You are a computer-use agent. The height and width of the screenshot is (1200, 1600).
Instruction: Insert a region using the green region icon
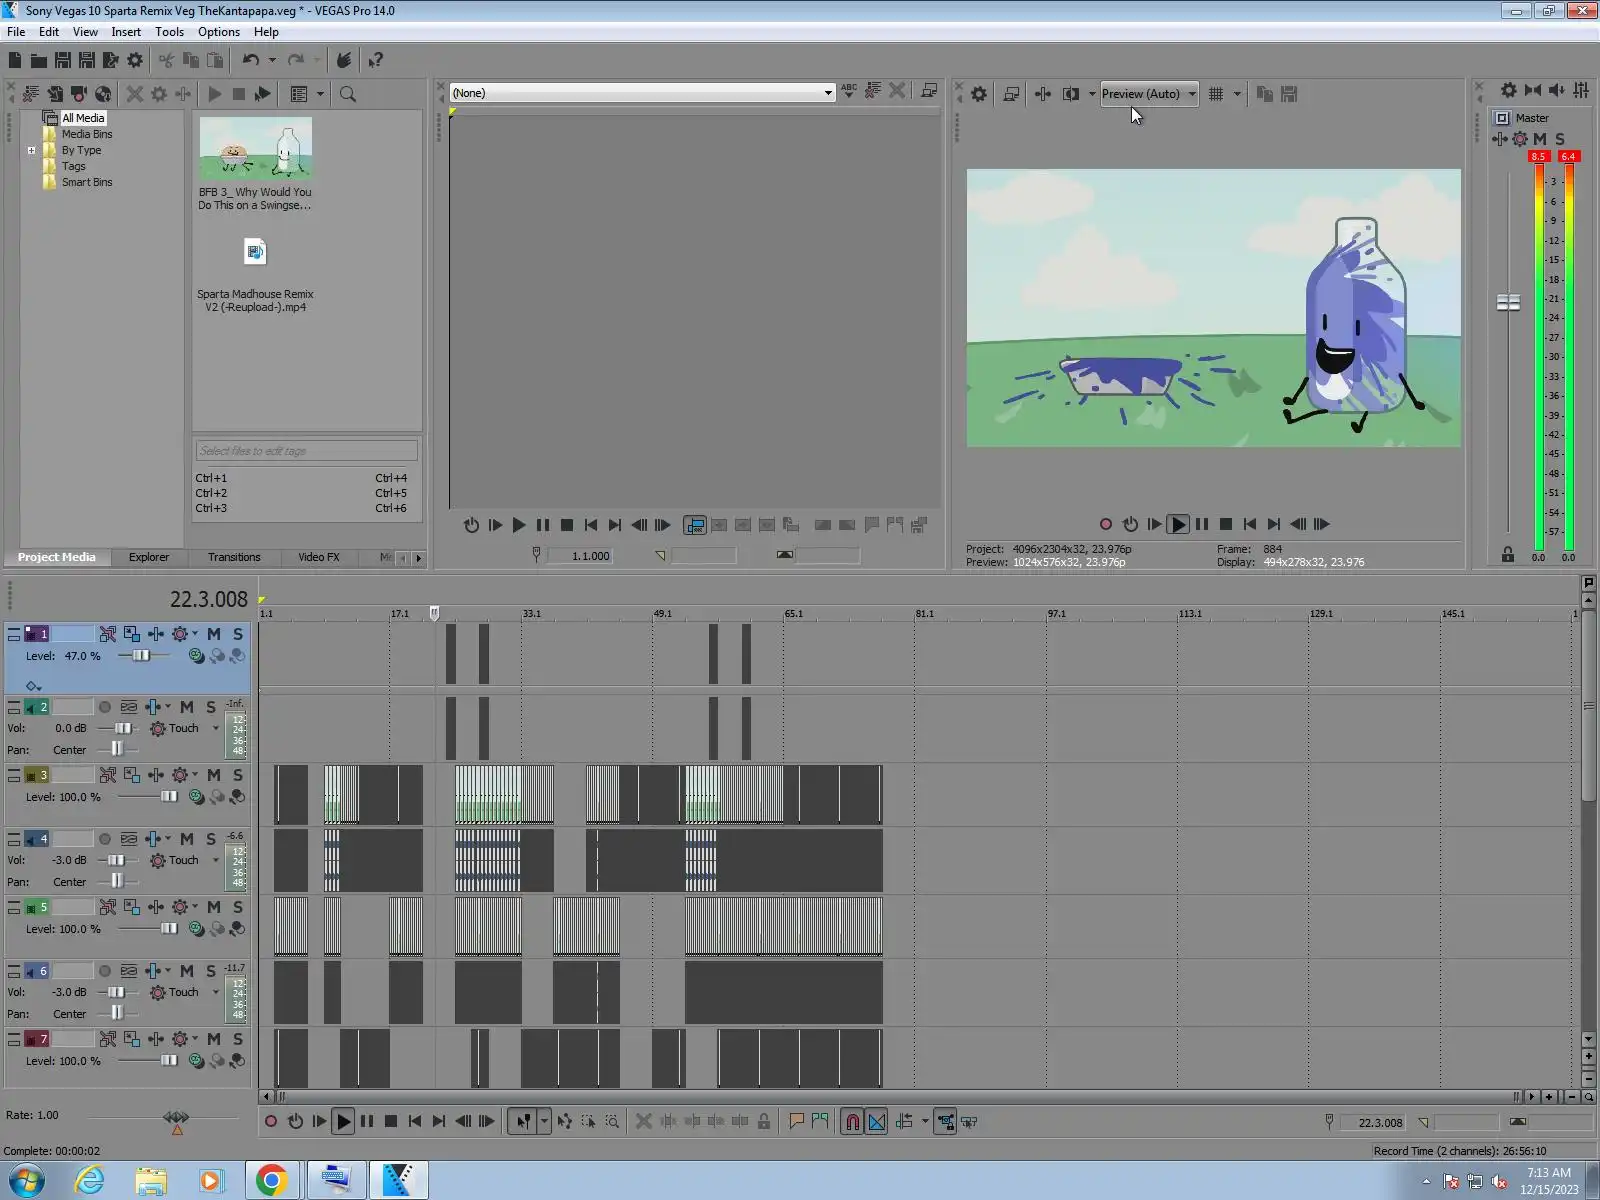point(820,1122)
